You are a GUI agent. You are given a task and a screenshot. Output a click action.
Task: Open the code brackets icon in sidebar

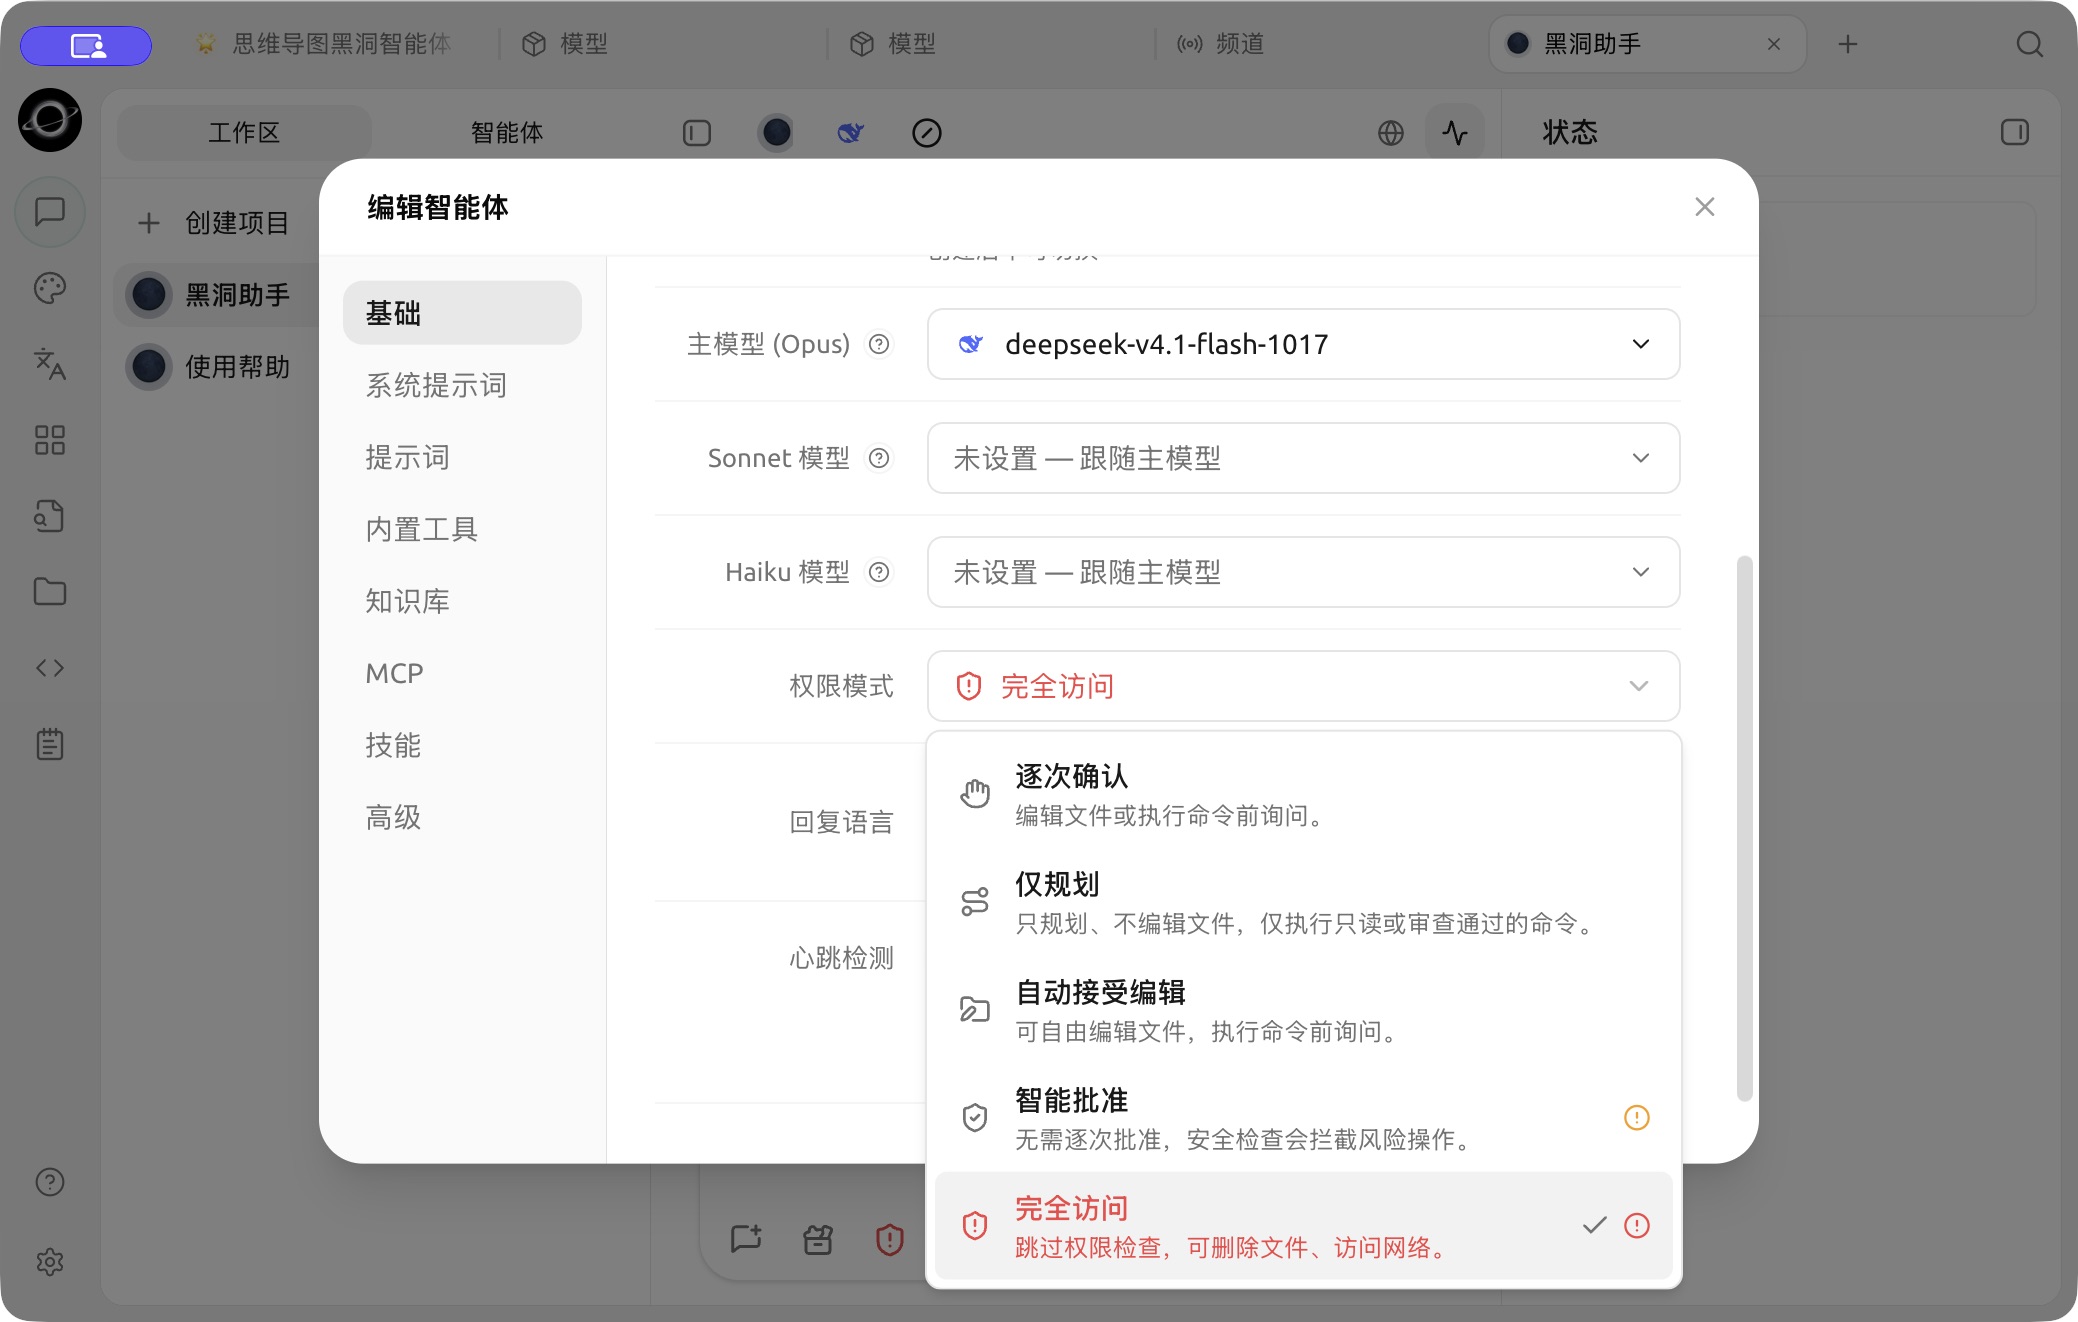coord(50,668)
